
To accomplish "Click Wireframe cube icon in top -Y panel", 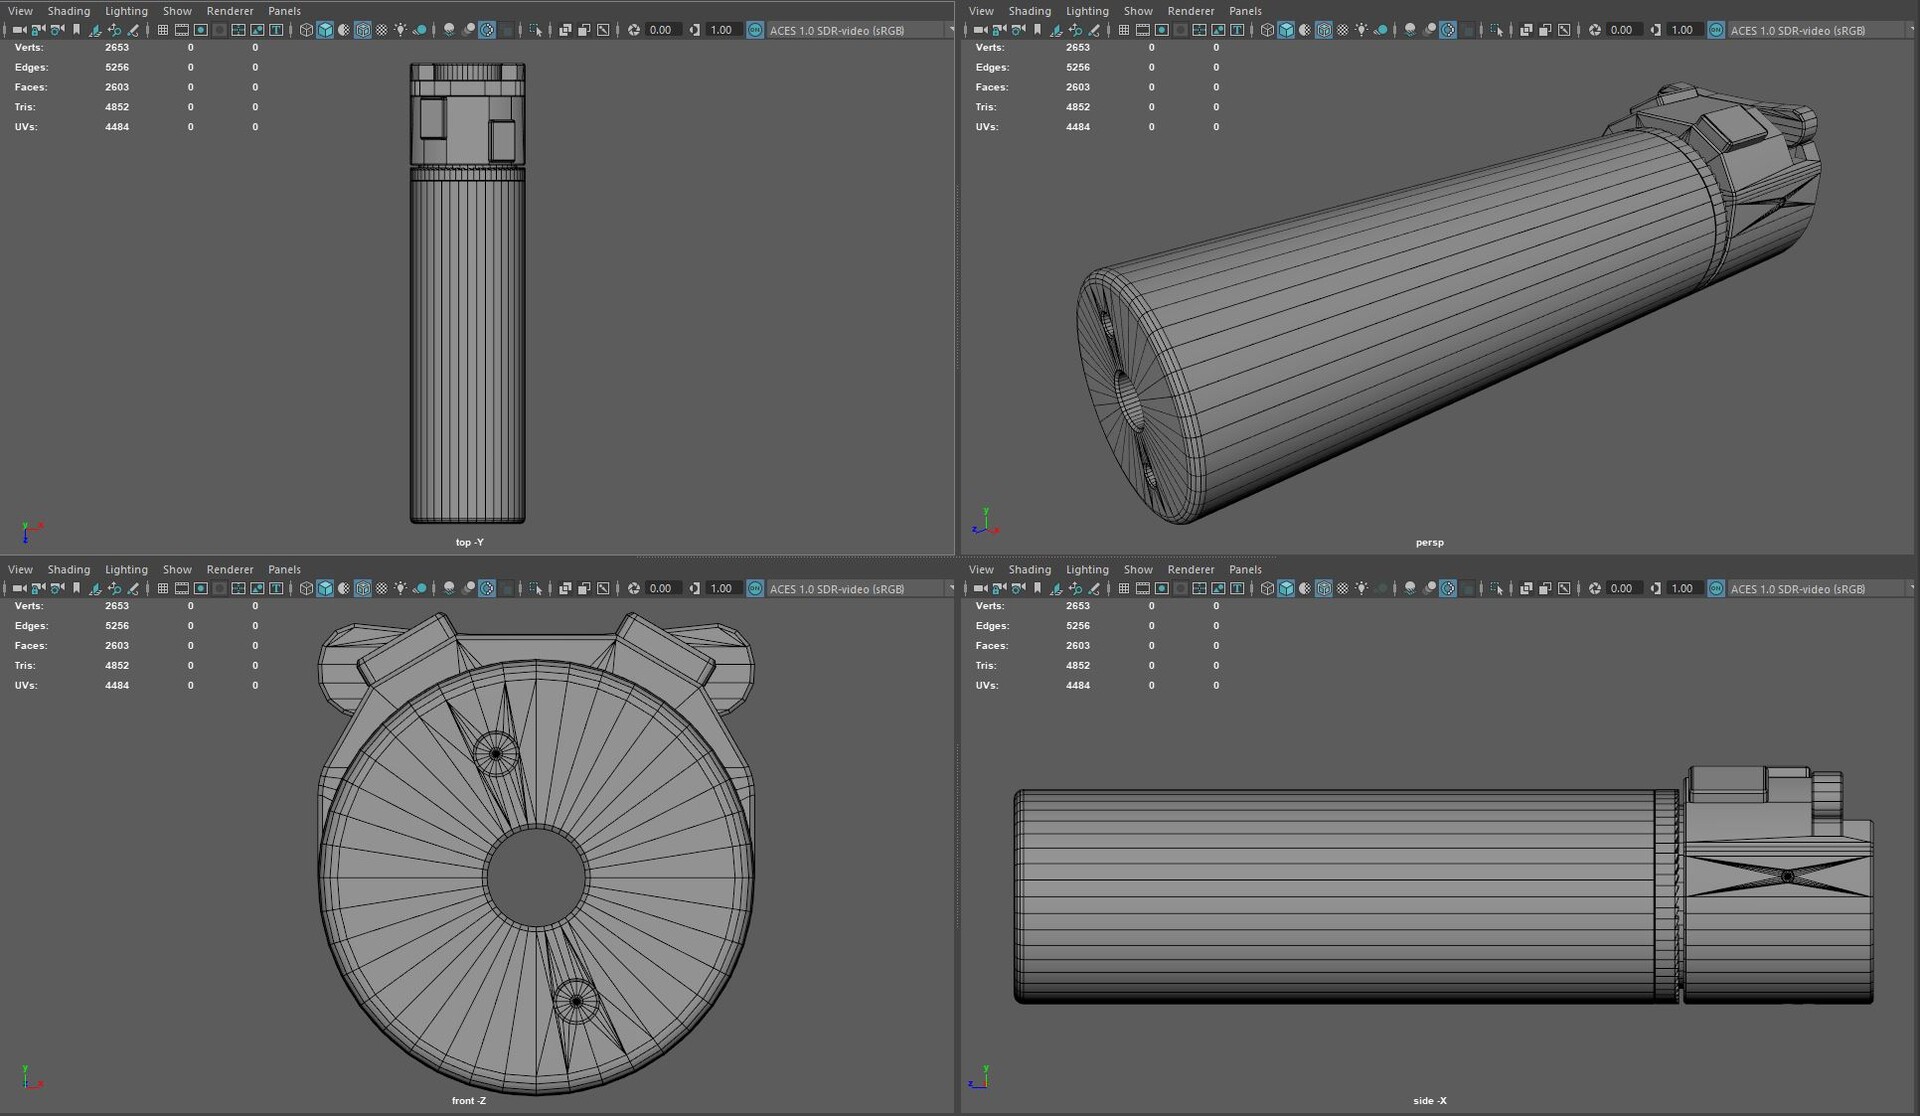I will tap(306, 30).
